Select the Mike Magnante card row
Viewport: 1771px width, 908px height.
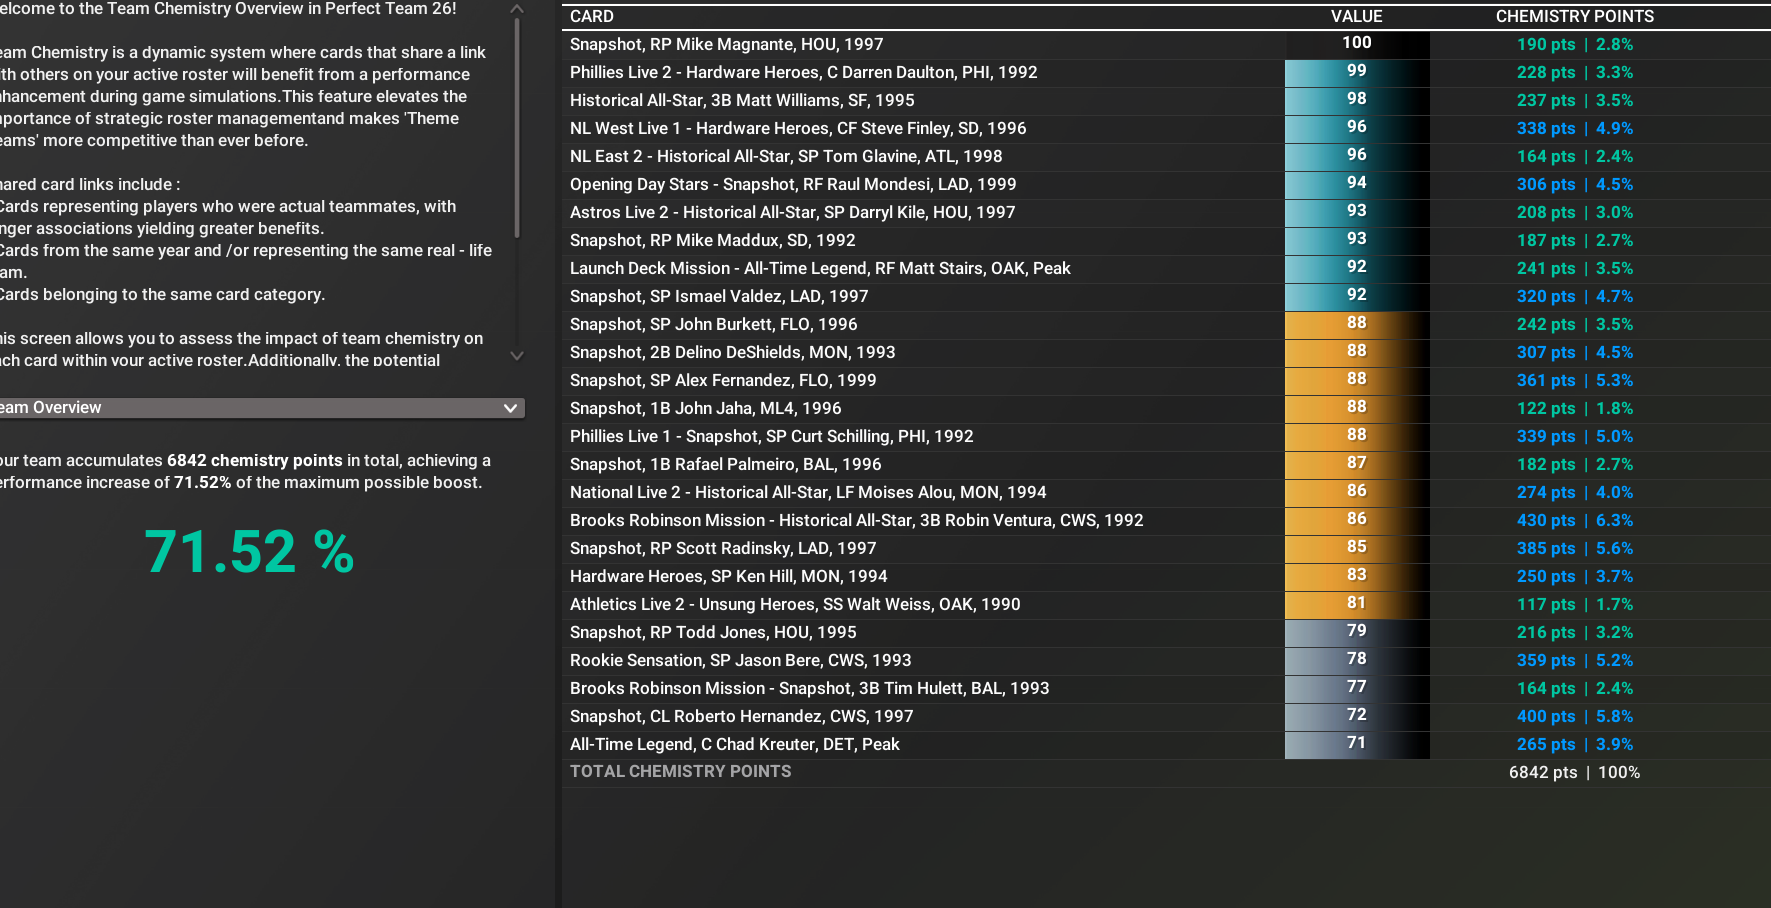[726, 44]
